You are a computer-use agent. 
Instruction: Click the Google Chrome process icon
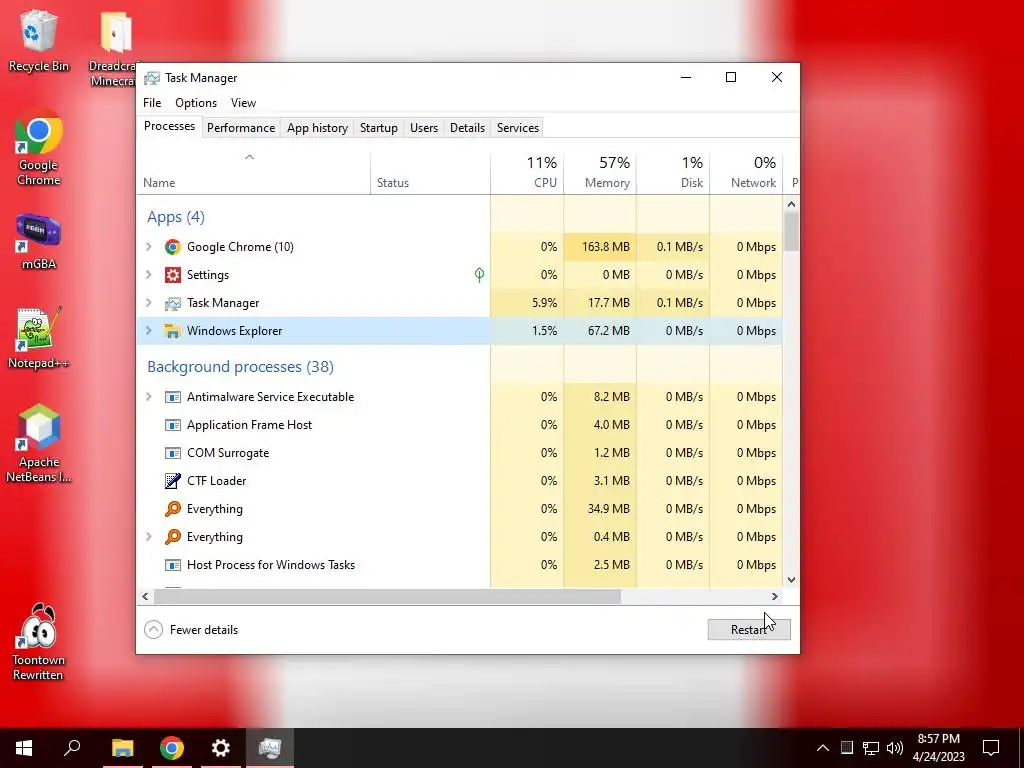click(x=172, y=247)
